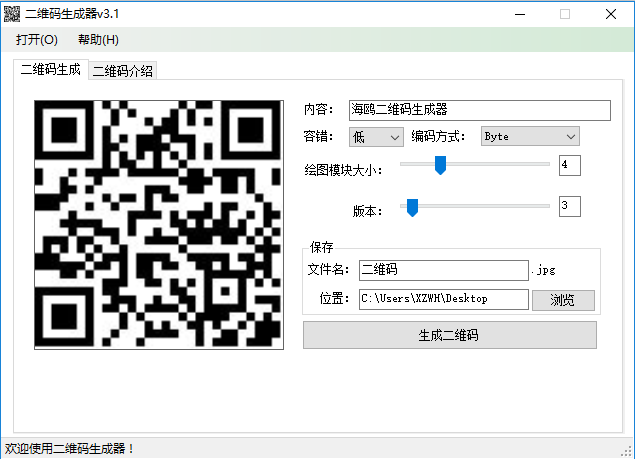This screenshot has width=635, height=459.
Task: Click the resize grip in status bar corner
Action: pyautogui.click(x=627, y=451)
